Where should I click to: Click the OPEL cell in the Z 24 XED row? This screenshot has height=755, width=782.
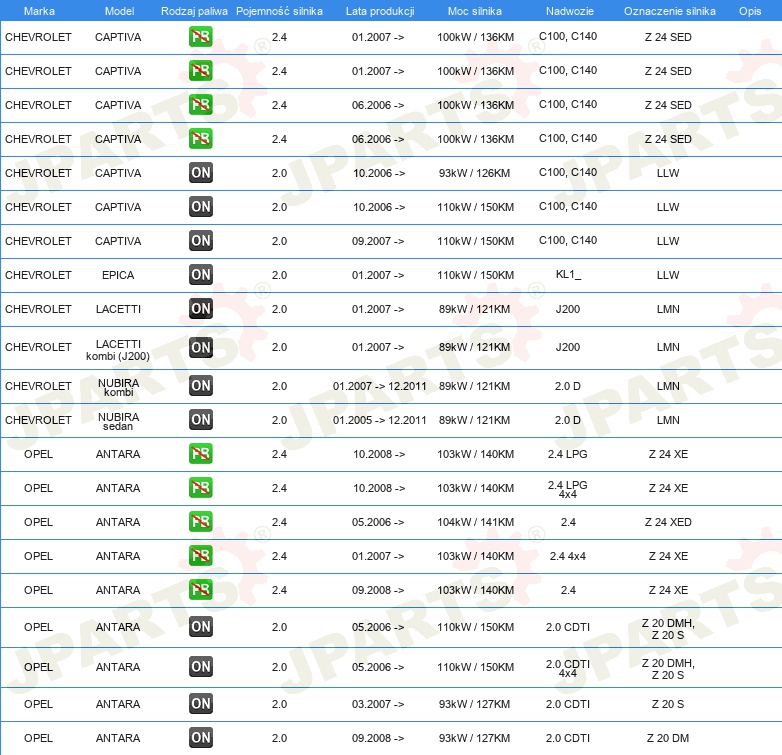click(x=38, y=522)
